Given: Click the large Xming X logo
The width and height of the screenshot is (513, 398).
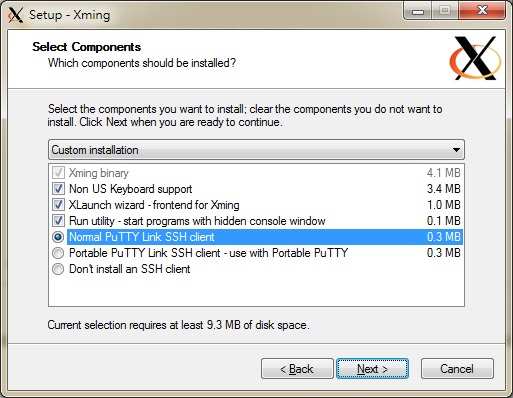Looking at the screenshot, I should click(x=475, y=58).
